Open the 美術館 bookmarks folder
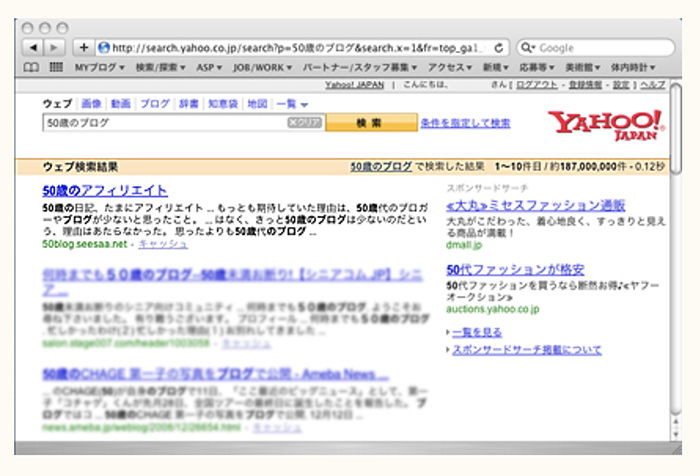The width and height of the screenshot is (700, 476). tap(583, 67)
